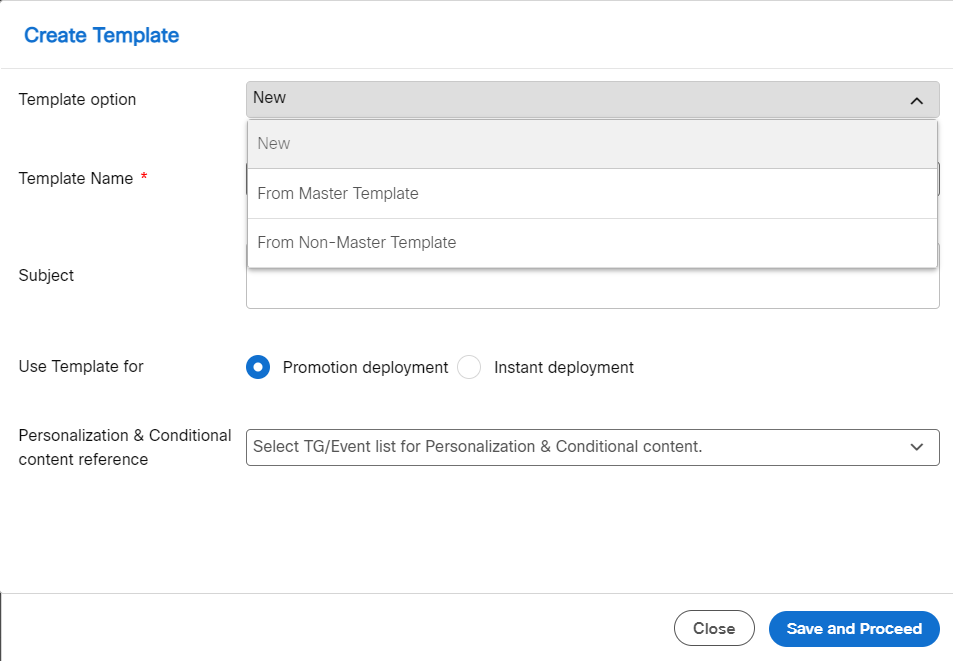Select the Promotion deployment radio button

pyautogui.click(x=258, y=367)
